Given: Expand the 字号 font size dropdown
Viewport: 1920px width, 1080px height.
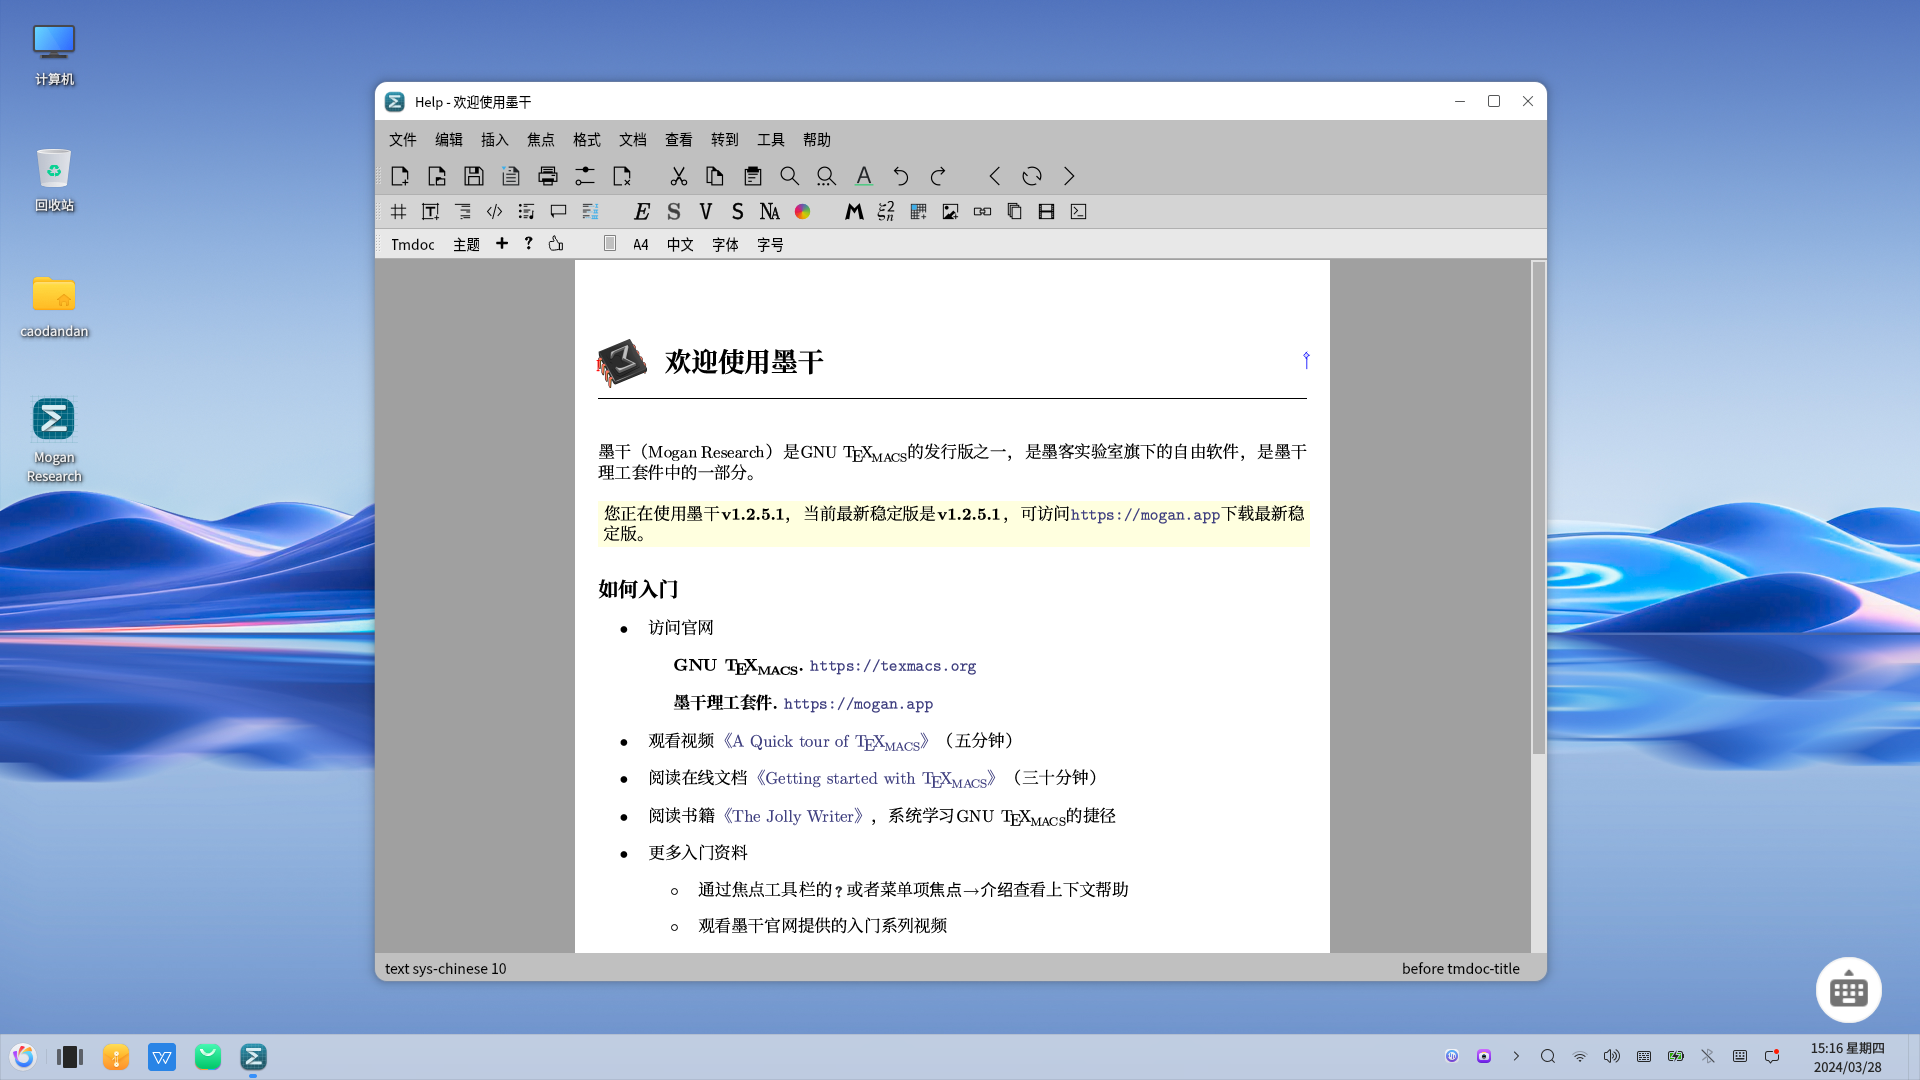Looking at the screenshot, I should click(x=770, y=244).
